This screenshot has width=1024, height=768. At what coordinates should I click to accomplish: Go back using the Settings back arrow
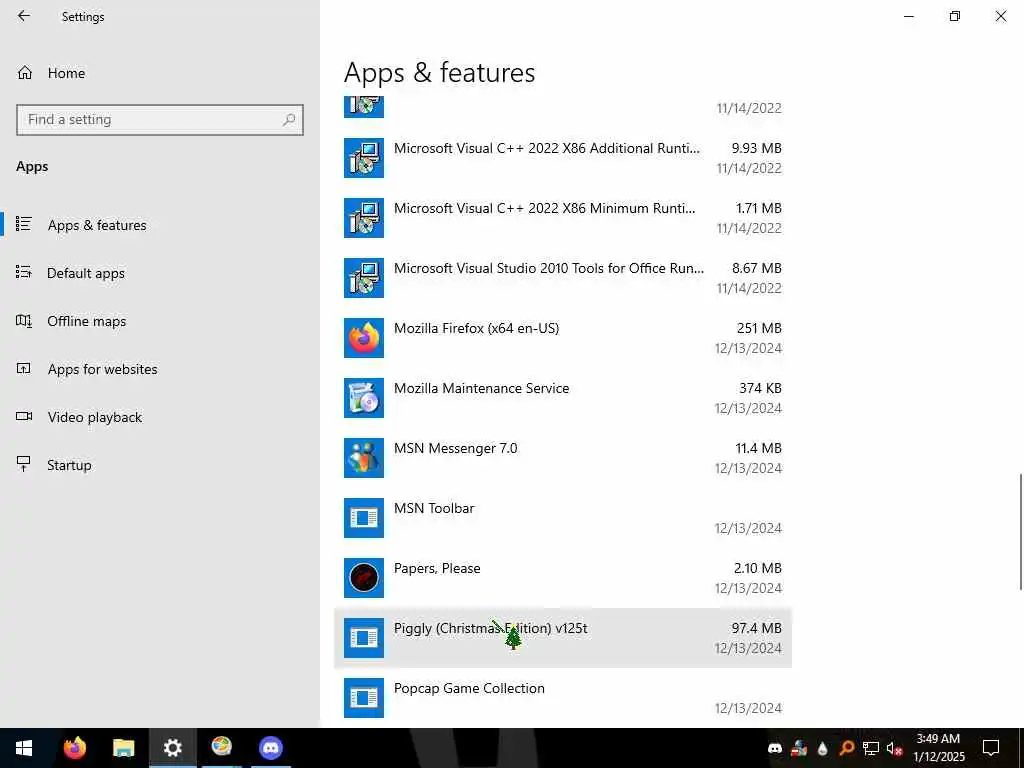click(x=24, y=16)
